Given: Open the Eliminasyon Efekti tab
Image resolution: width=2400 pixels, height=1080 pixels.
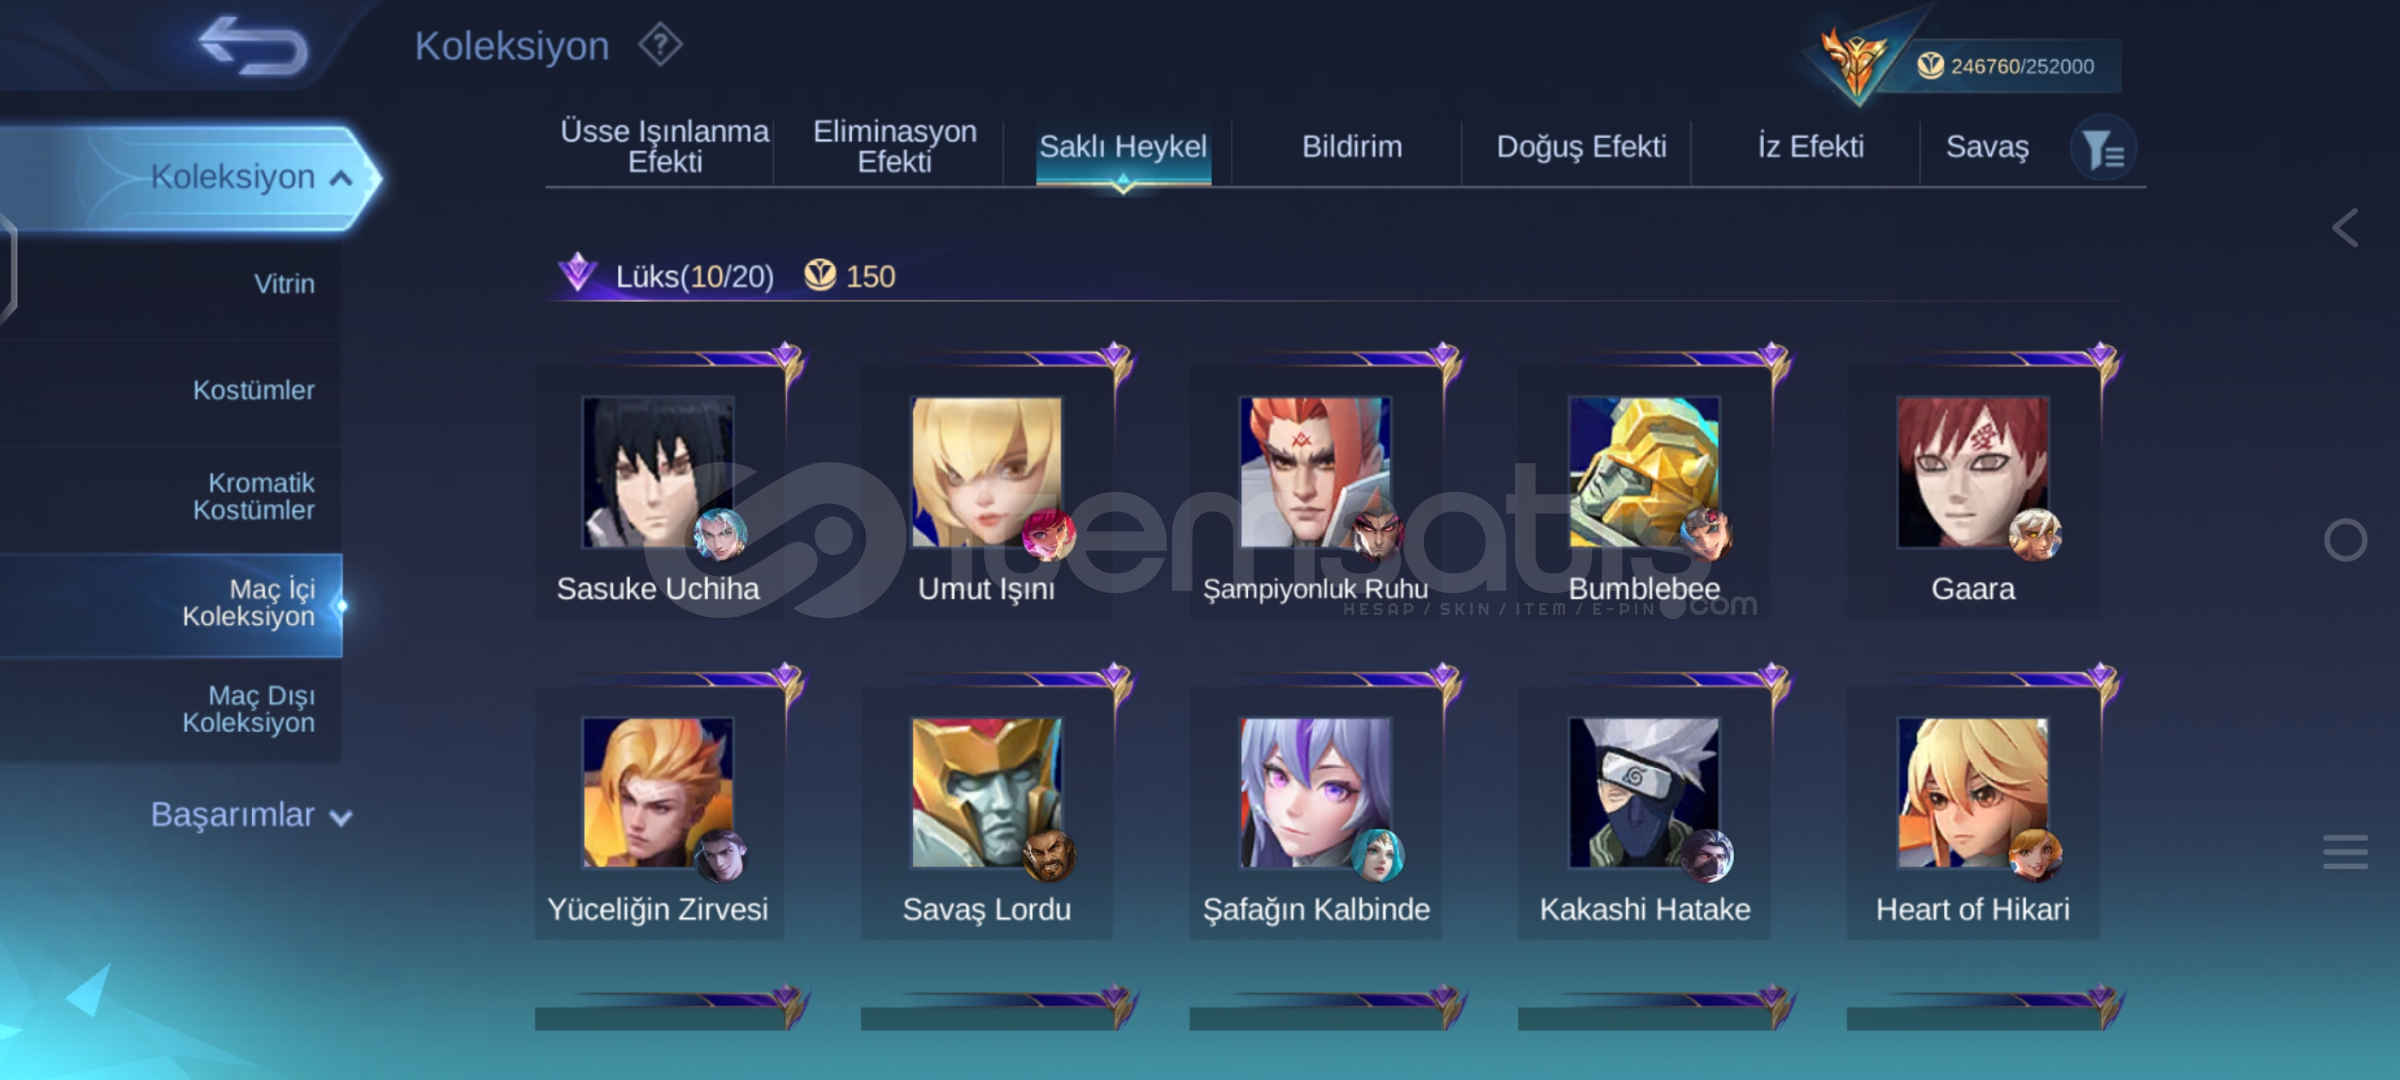Looking at the screenshot, I should point(894,147).
